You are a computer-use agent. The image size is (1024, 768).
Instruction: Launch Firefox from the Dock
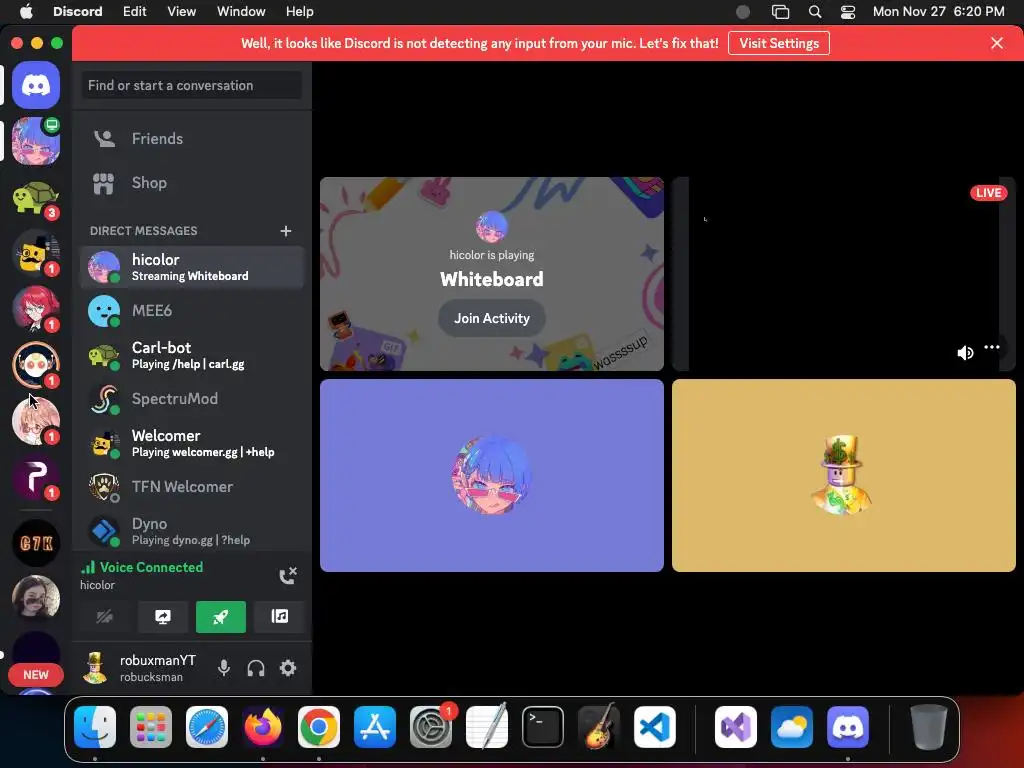click(263, 726)
